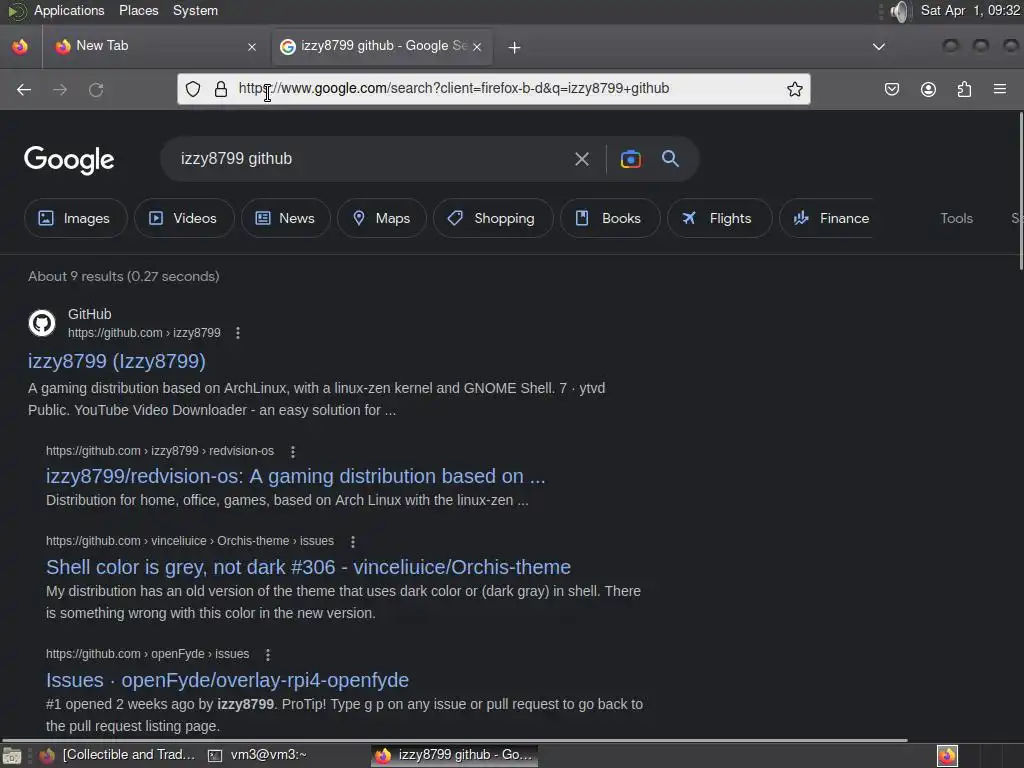This screenshot has height=768, width=1024.
Task: Click the Sat Apr 1 clock in top panel
Action: click(x=970, y=10)
